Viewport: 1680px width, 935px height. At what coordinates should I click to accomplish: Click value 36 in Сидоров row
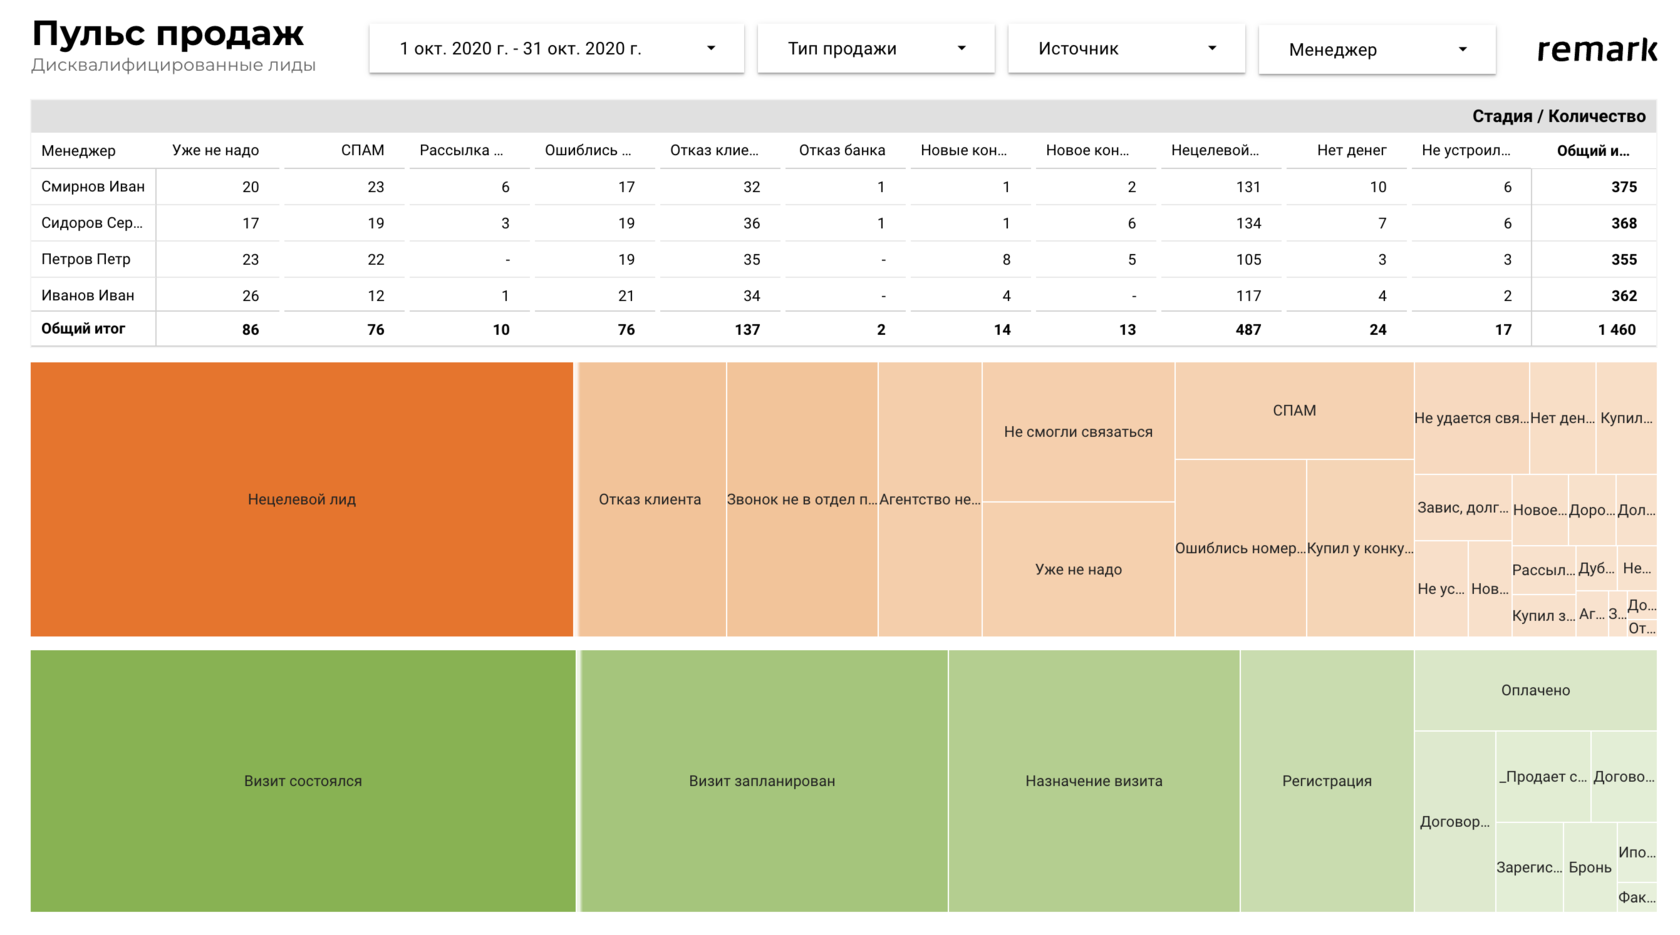tap(751, 223)
